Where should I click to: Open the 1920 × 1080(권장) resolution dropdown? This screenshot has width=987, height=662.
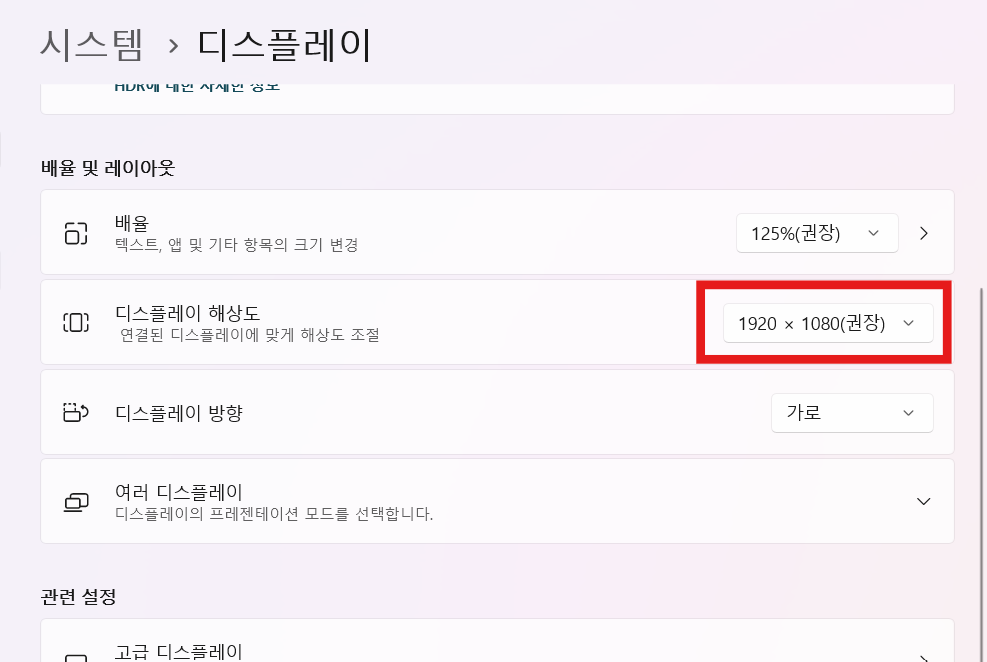[828, 322]
